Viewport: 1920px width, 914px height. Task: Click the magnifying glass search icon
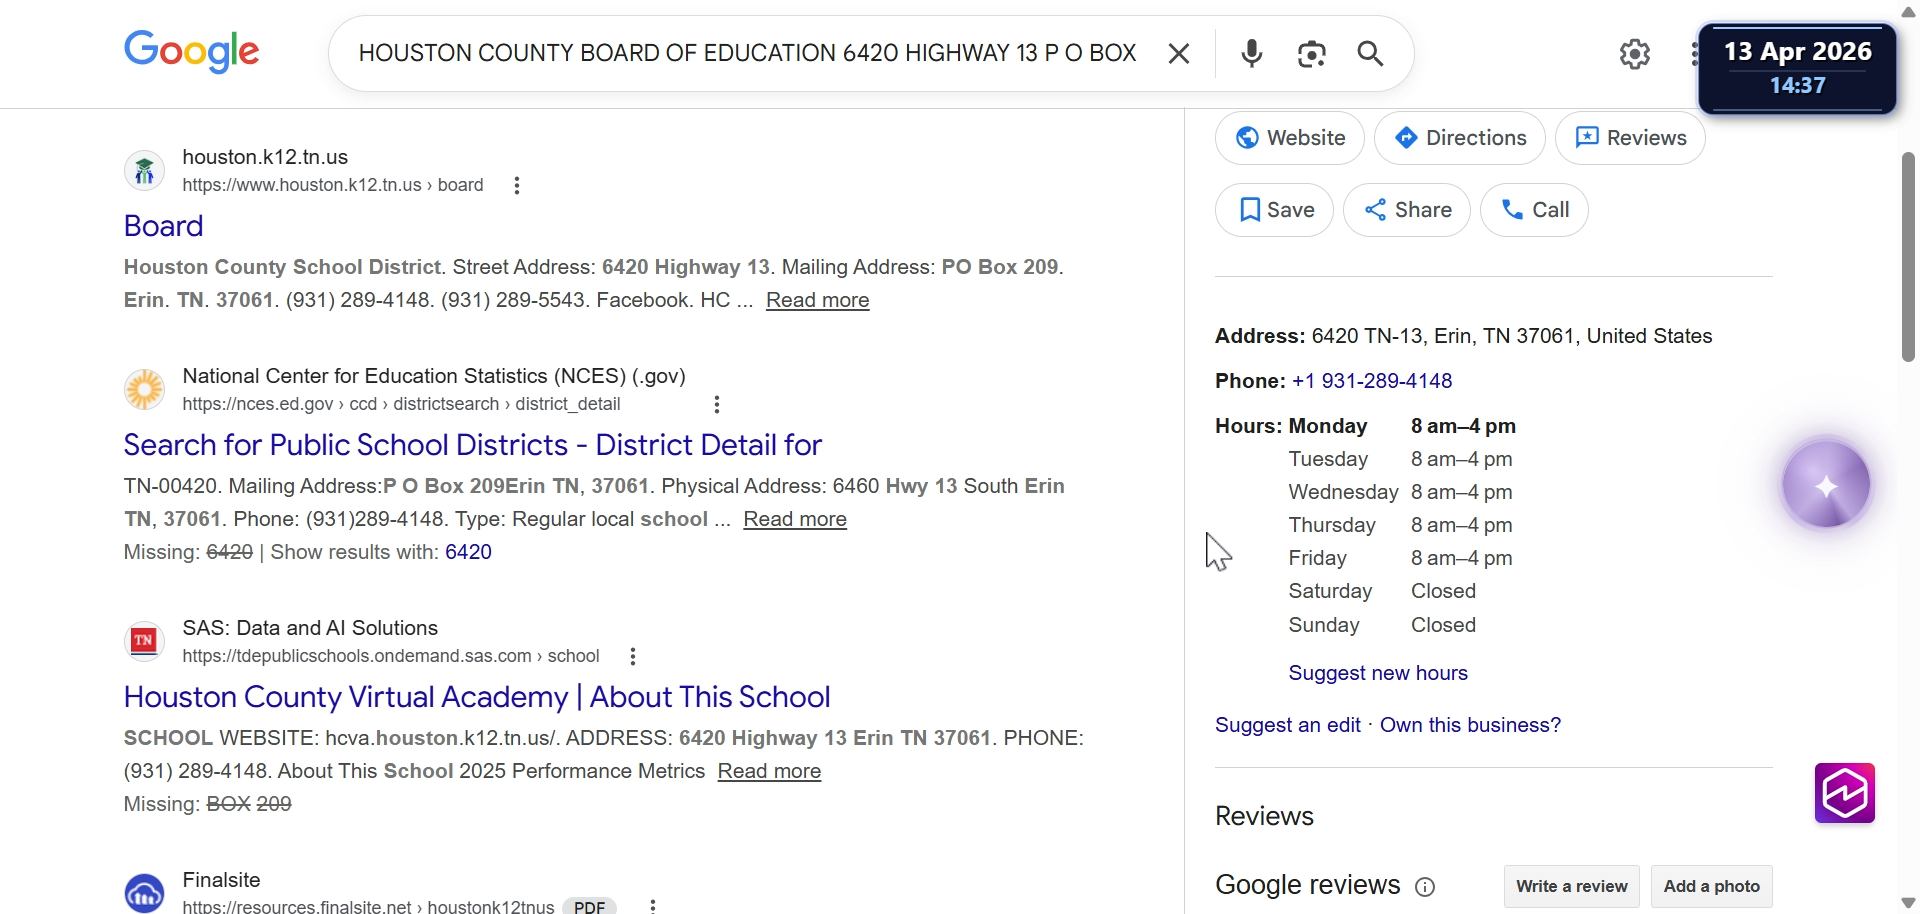click(1371, 54)
